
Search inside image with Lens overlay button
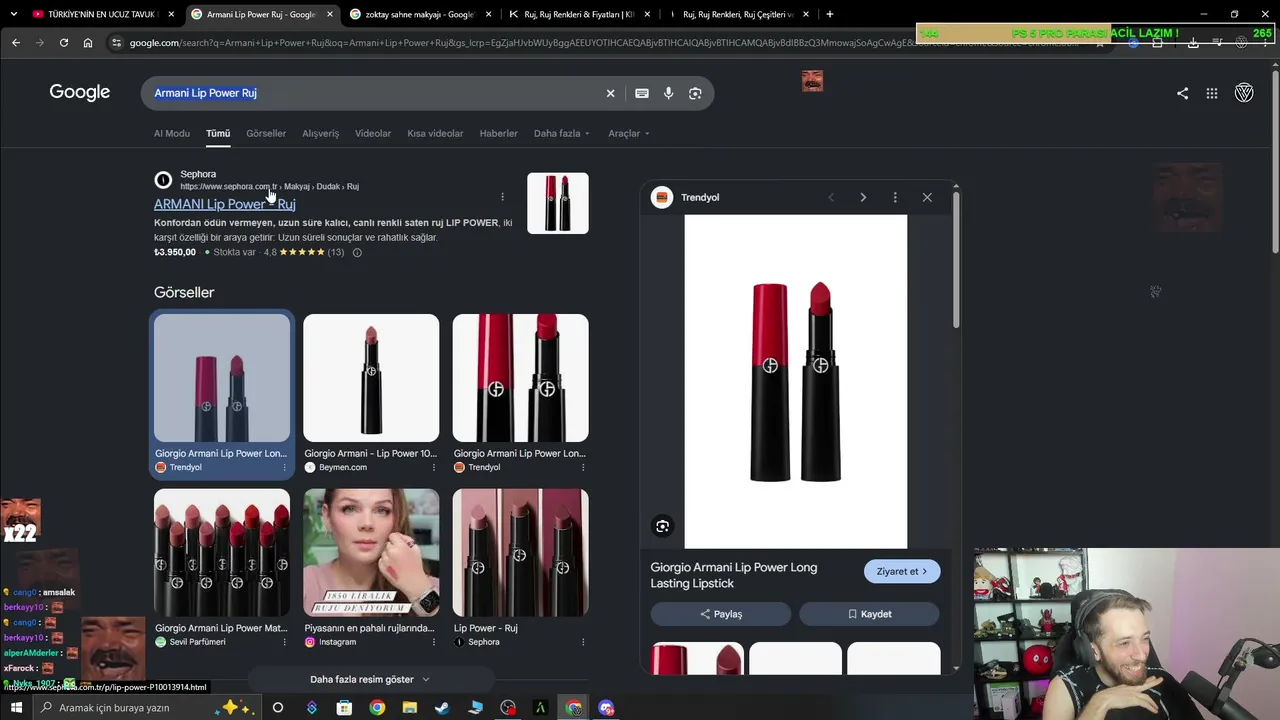(x=662, y=526)
